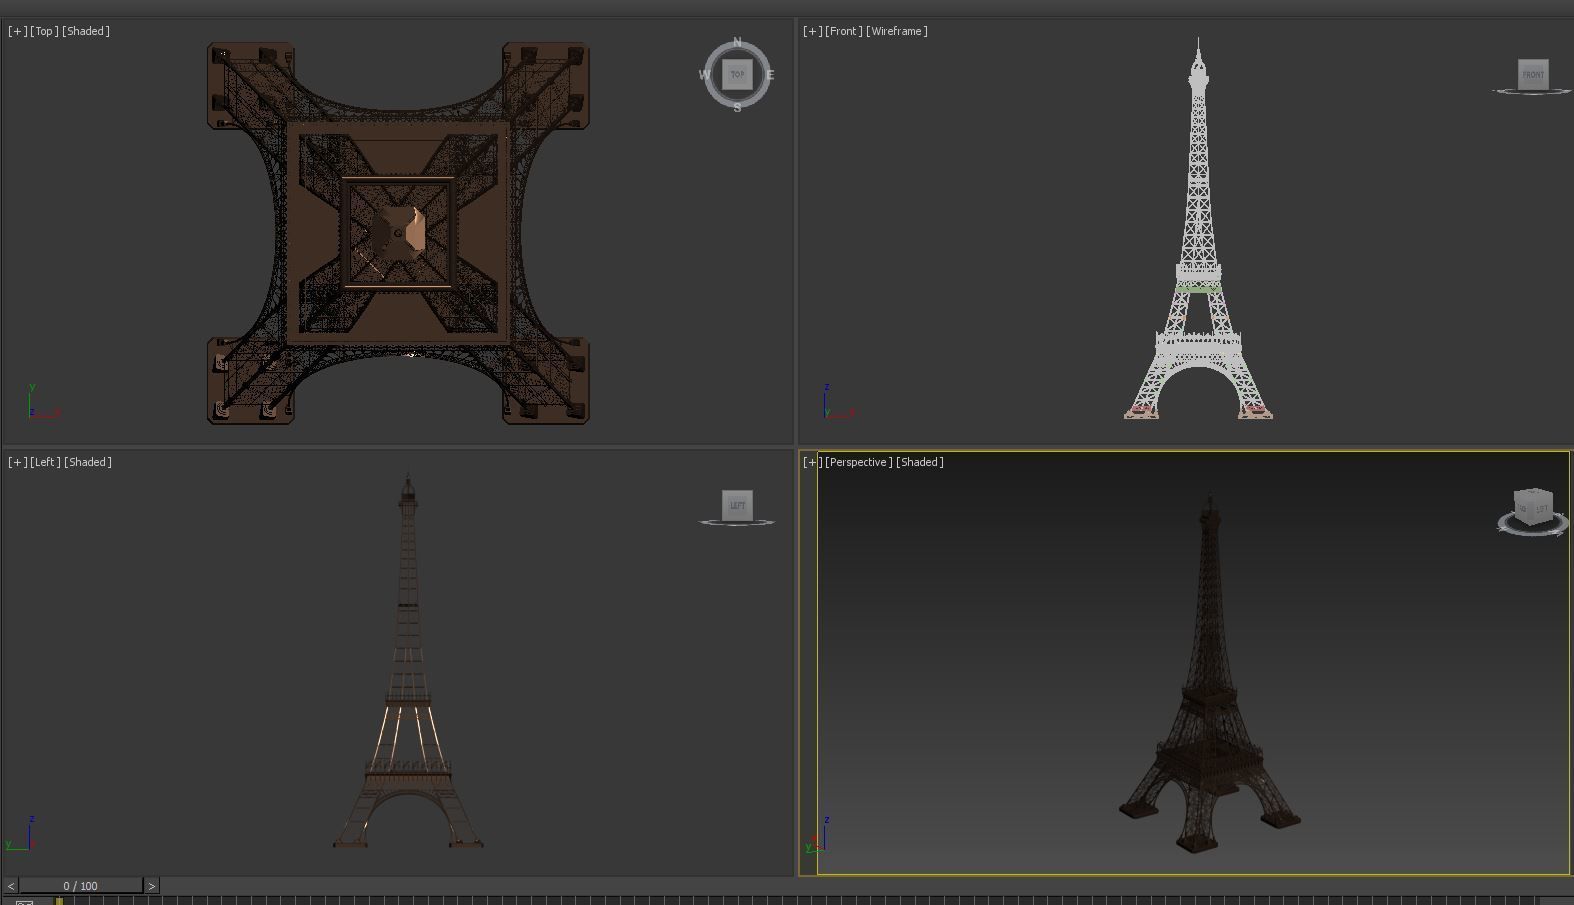This screenshot has width=1574, height=905.
Task: Open the [Shaded] menu in the Left viewport
Action: [x=87, y=462]
